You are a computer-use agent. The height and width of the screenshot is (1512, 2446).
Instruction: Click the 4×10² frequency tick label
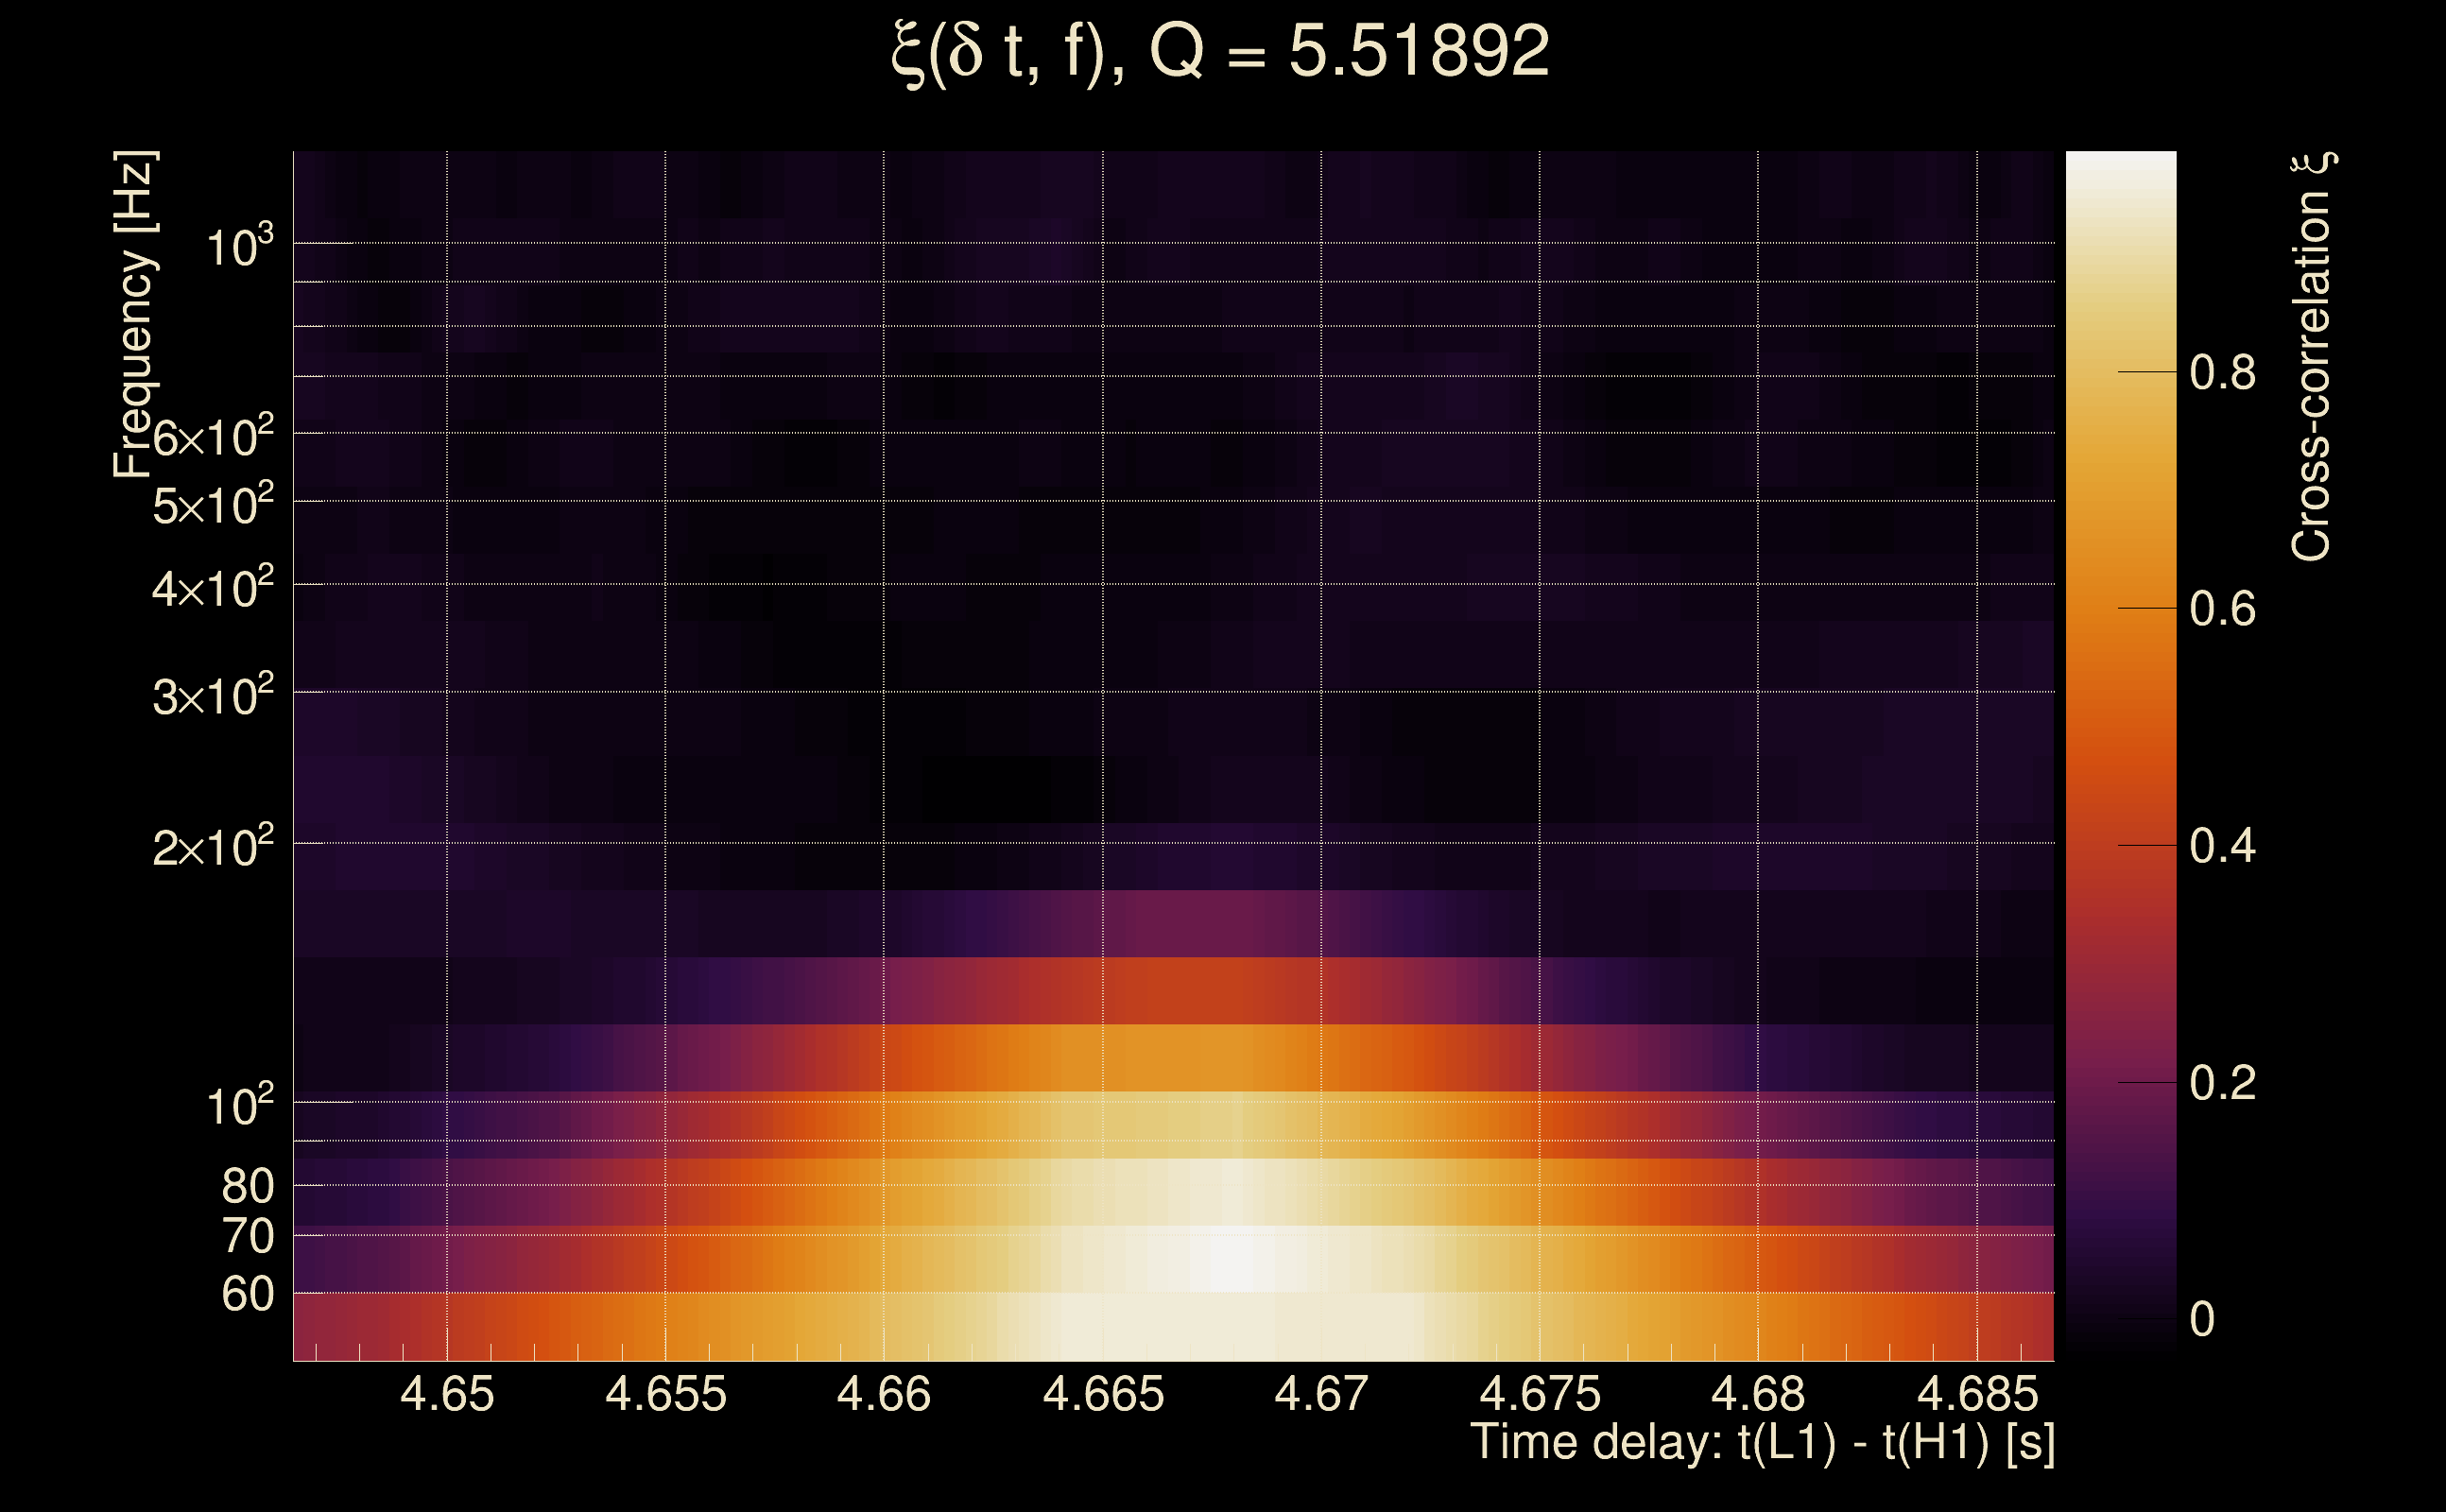pos(212,588)
